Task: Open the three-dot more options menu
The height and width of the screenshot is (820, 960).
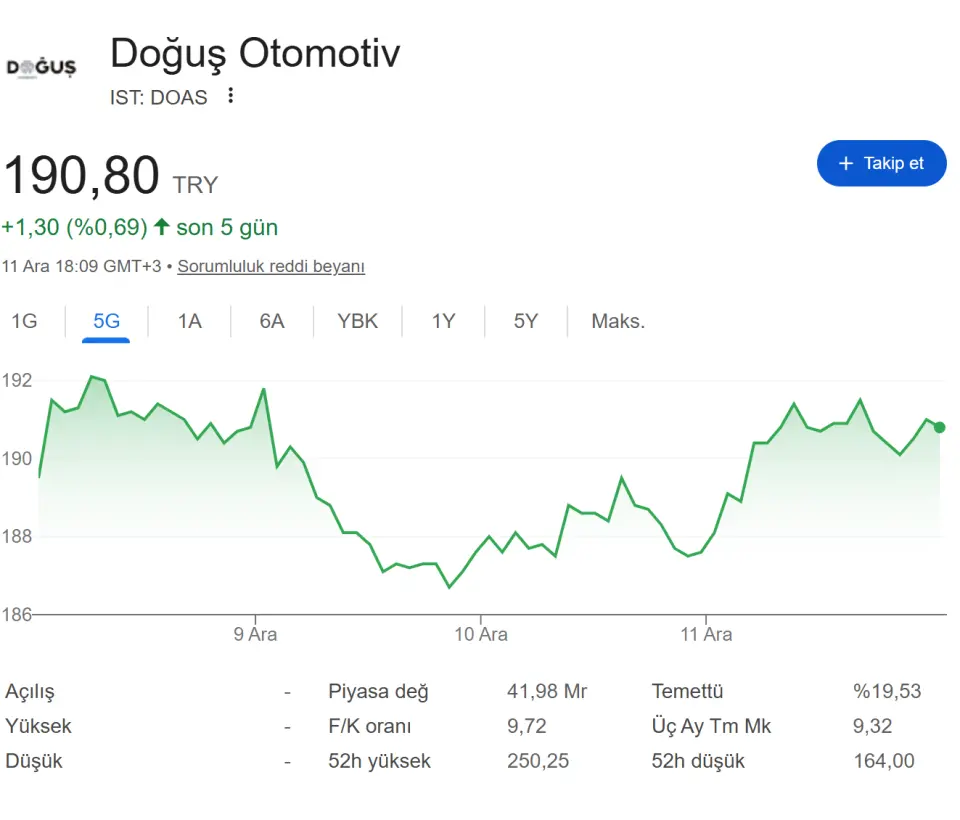Action: click(231, 96)
